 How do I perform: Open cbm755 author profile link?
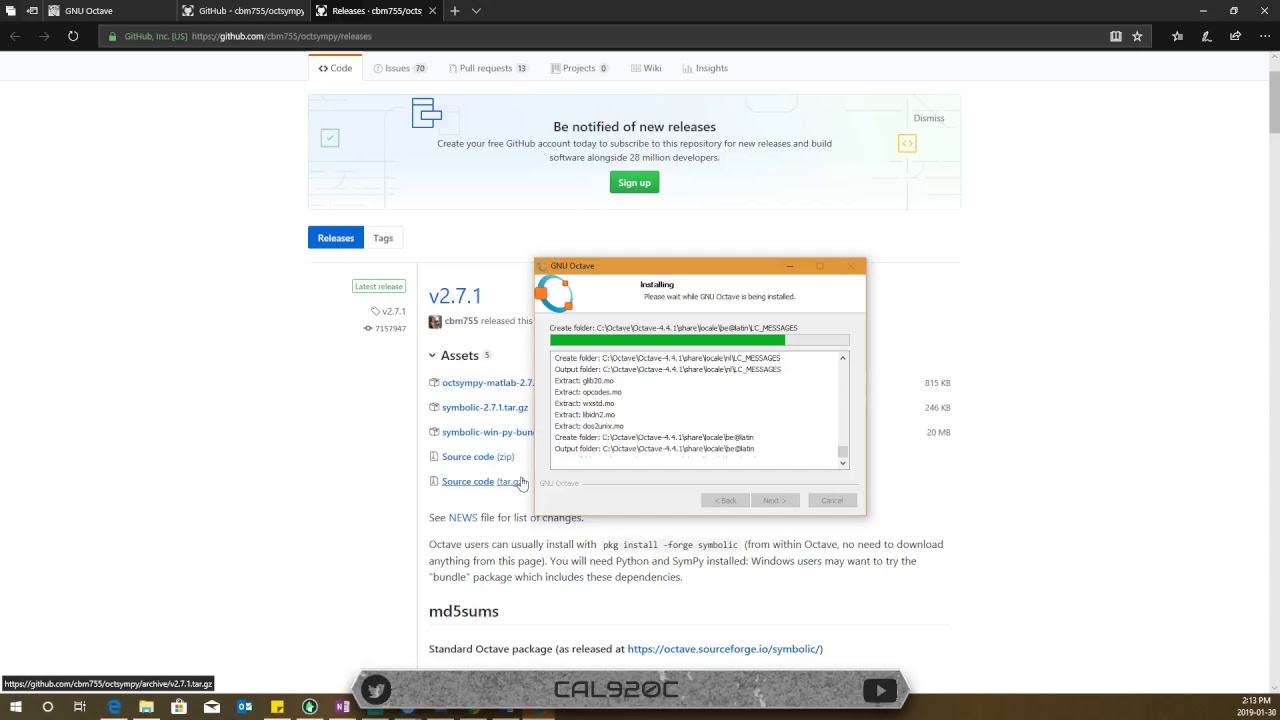(x=461, y=321)
